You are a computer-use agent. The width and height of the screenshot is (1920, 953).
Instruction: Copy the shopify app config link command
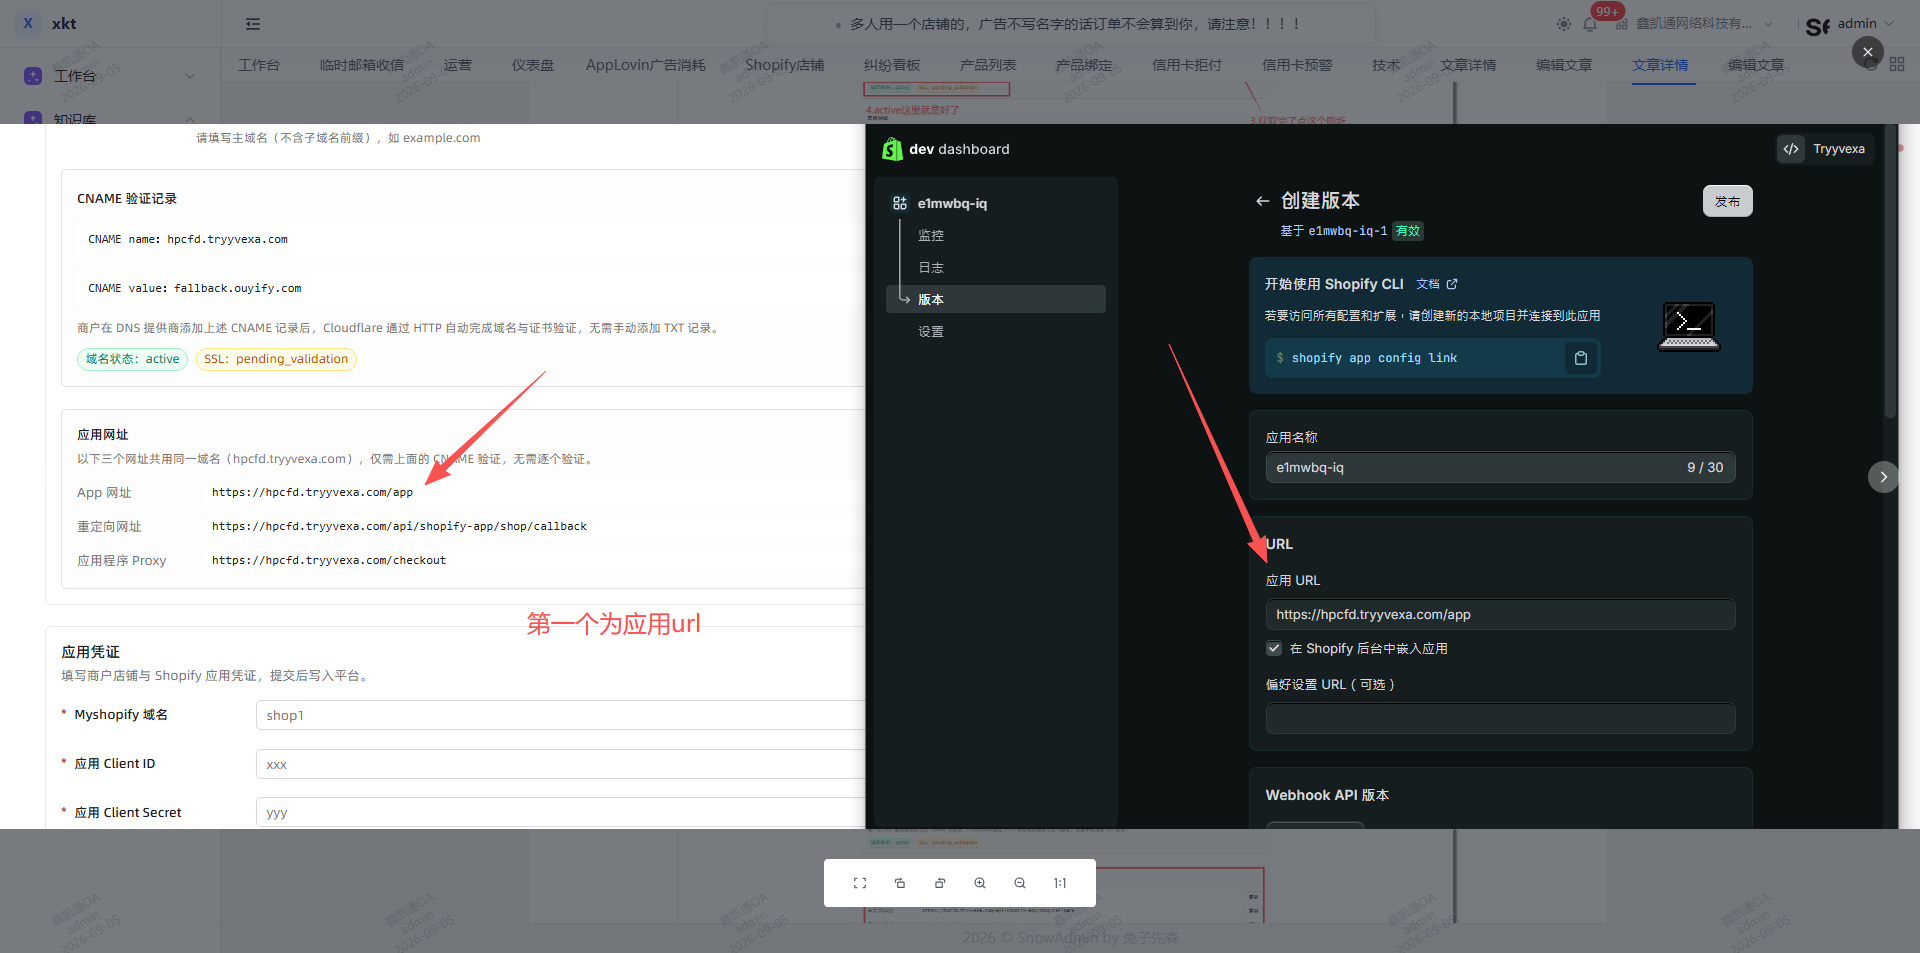pyautogui.click(x=1581, y=358)
